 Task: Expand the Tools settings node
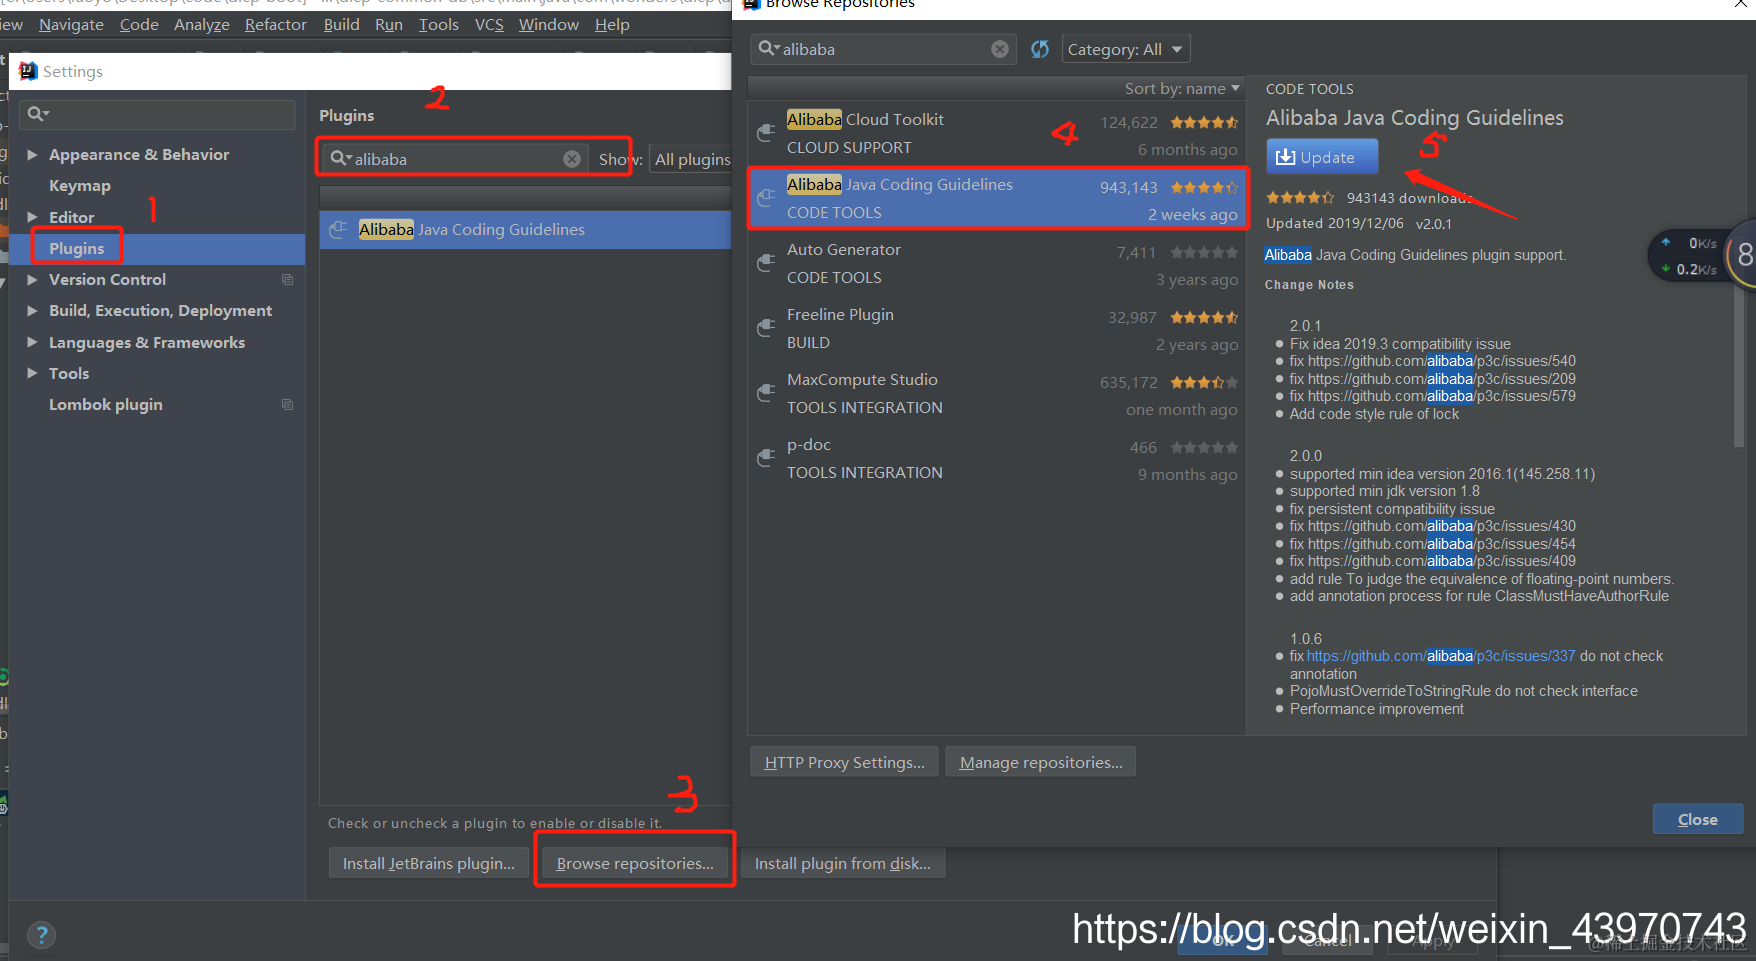click(x=32, y=373)
